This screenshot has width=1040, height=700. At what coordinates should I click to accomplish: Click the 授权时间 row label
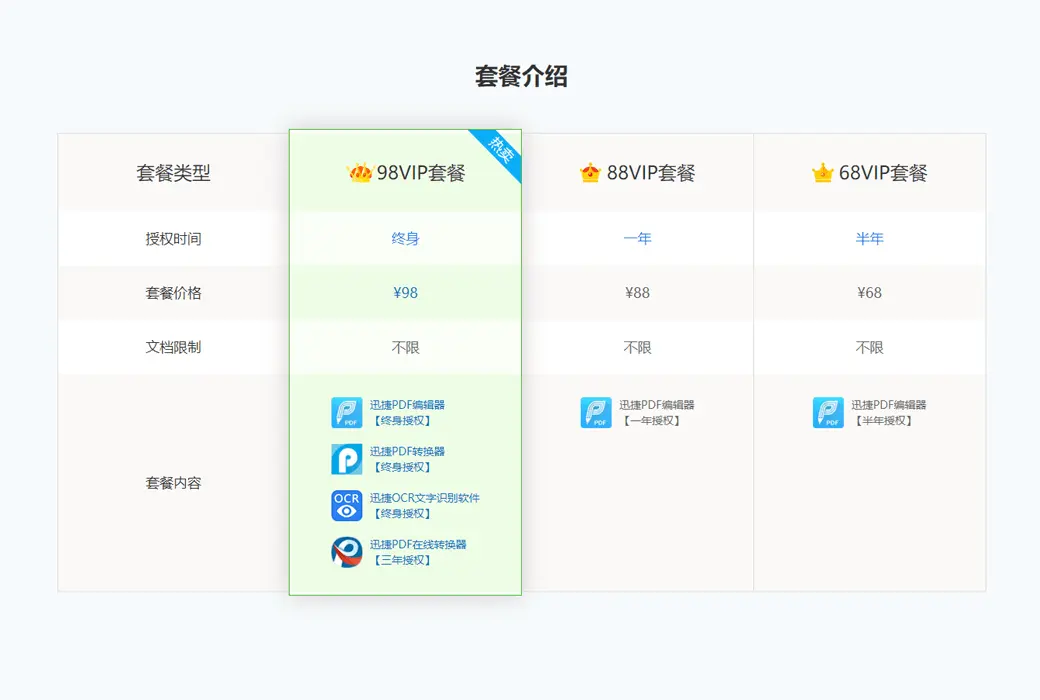173,239
